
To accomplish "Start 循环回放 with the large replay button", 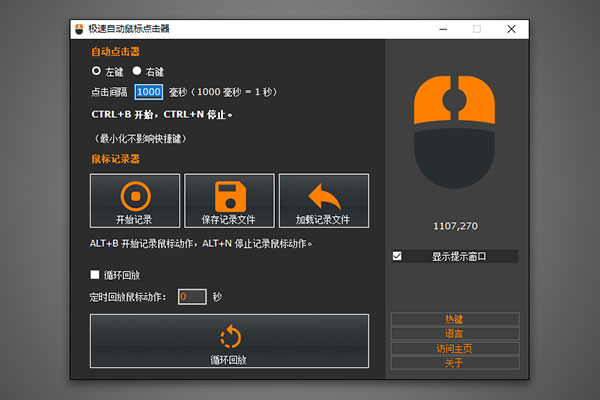I will tap(229, 341).
